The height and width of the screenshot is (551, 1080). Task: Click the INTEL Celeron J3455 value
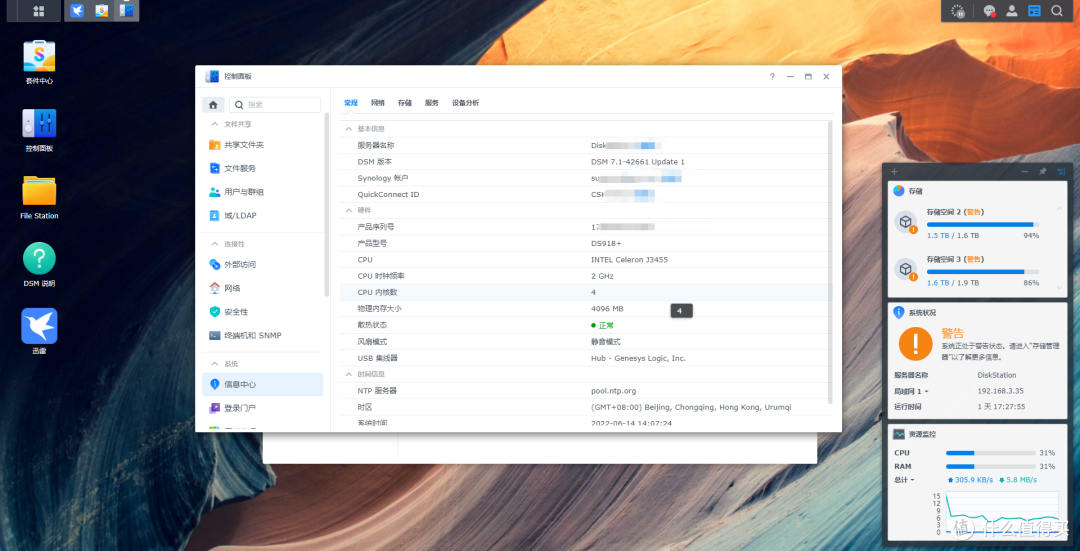pyautogui.click(x=630, y=260)
